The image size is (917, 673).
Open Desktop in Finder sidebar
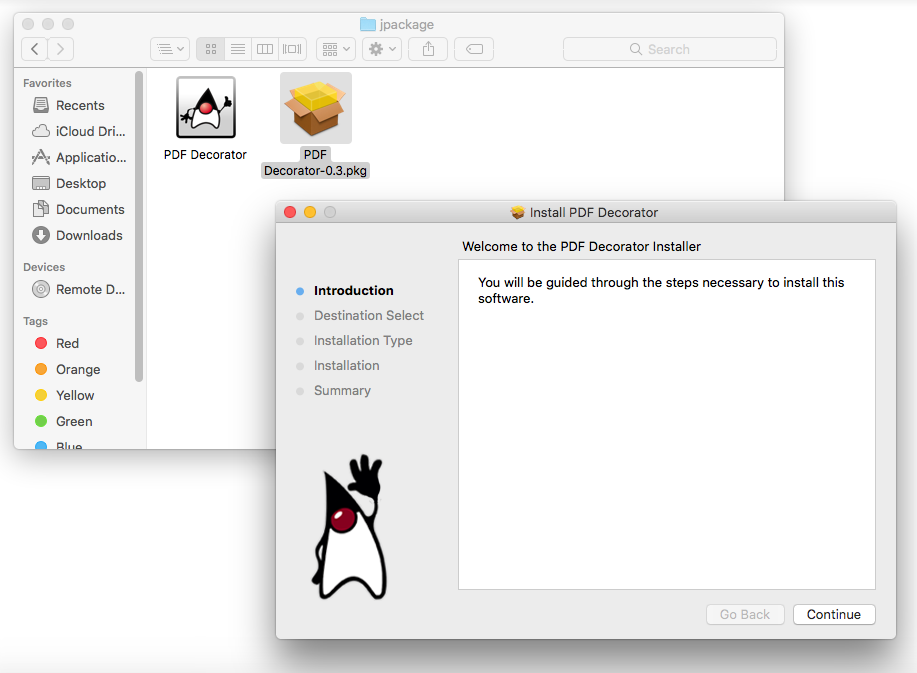click(x=69, y=183)
